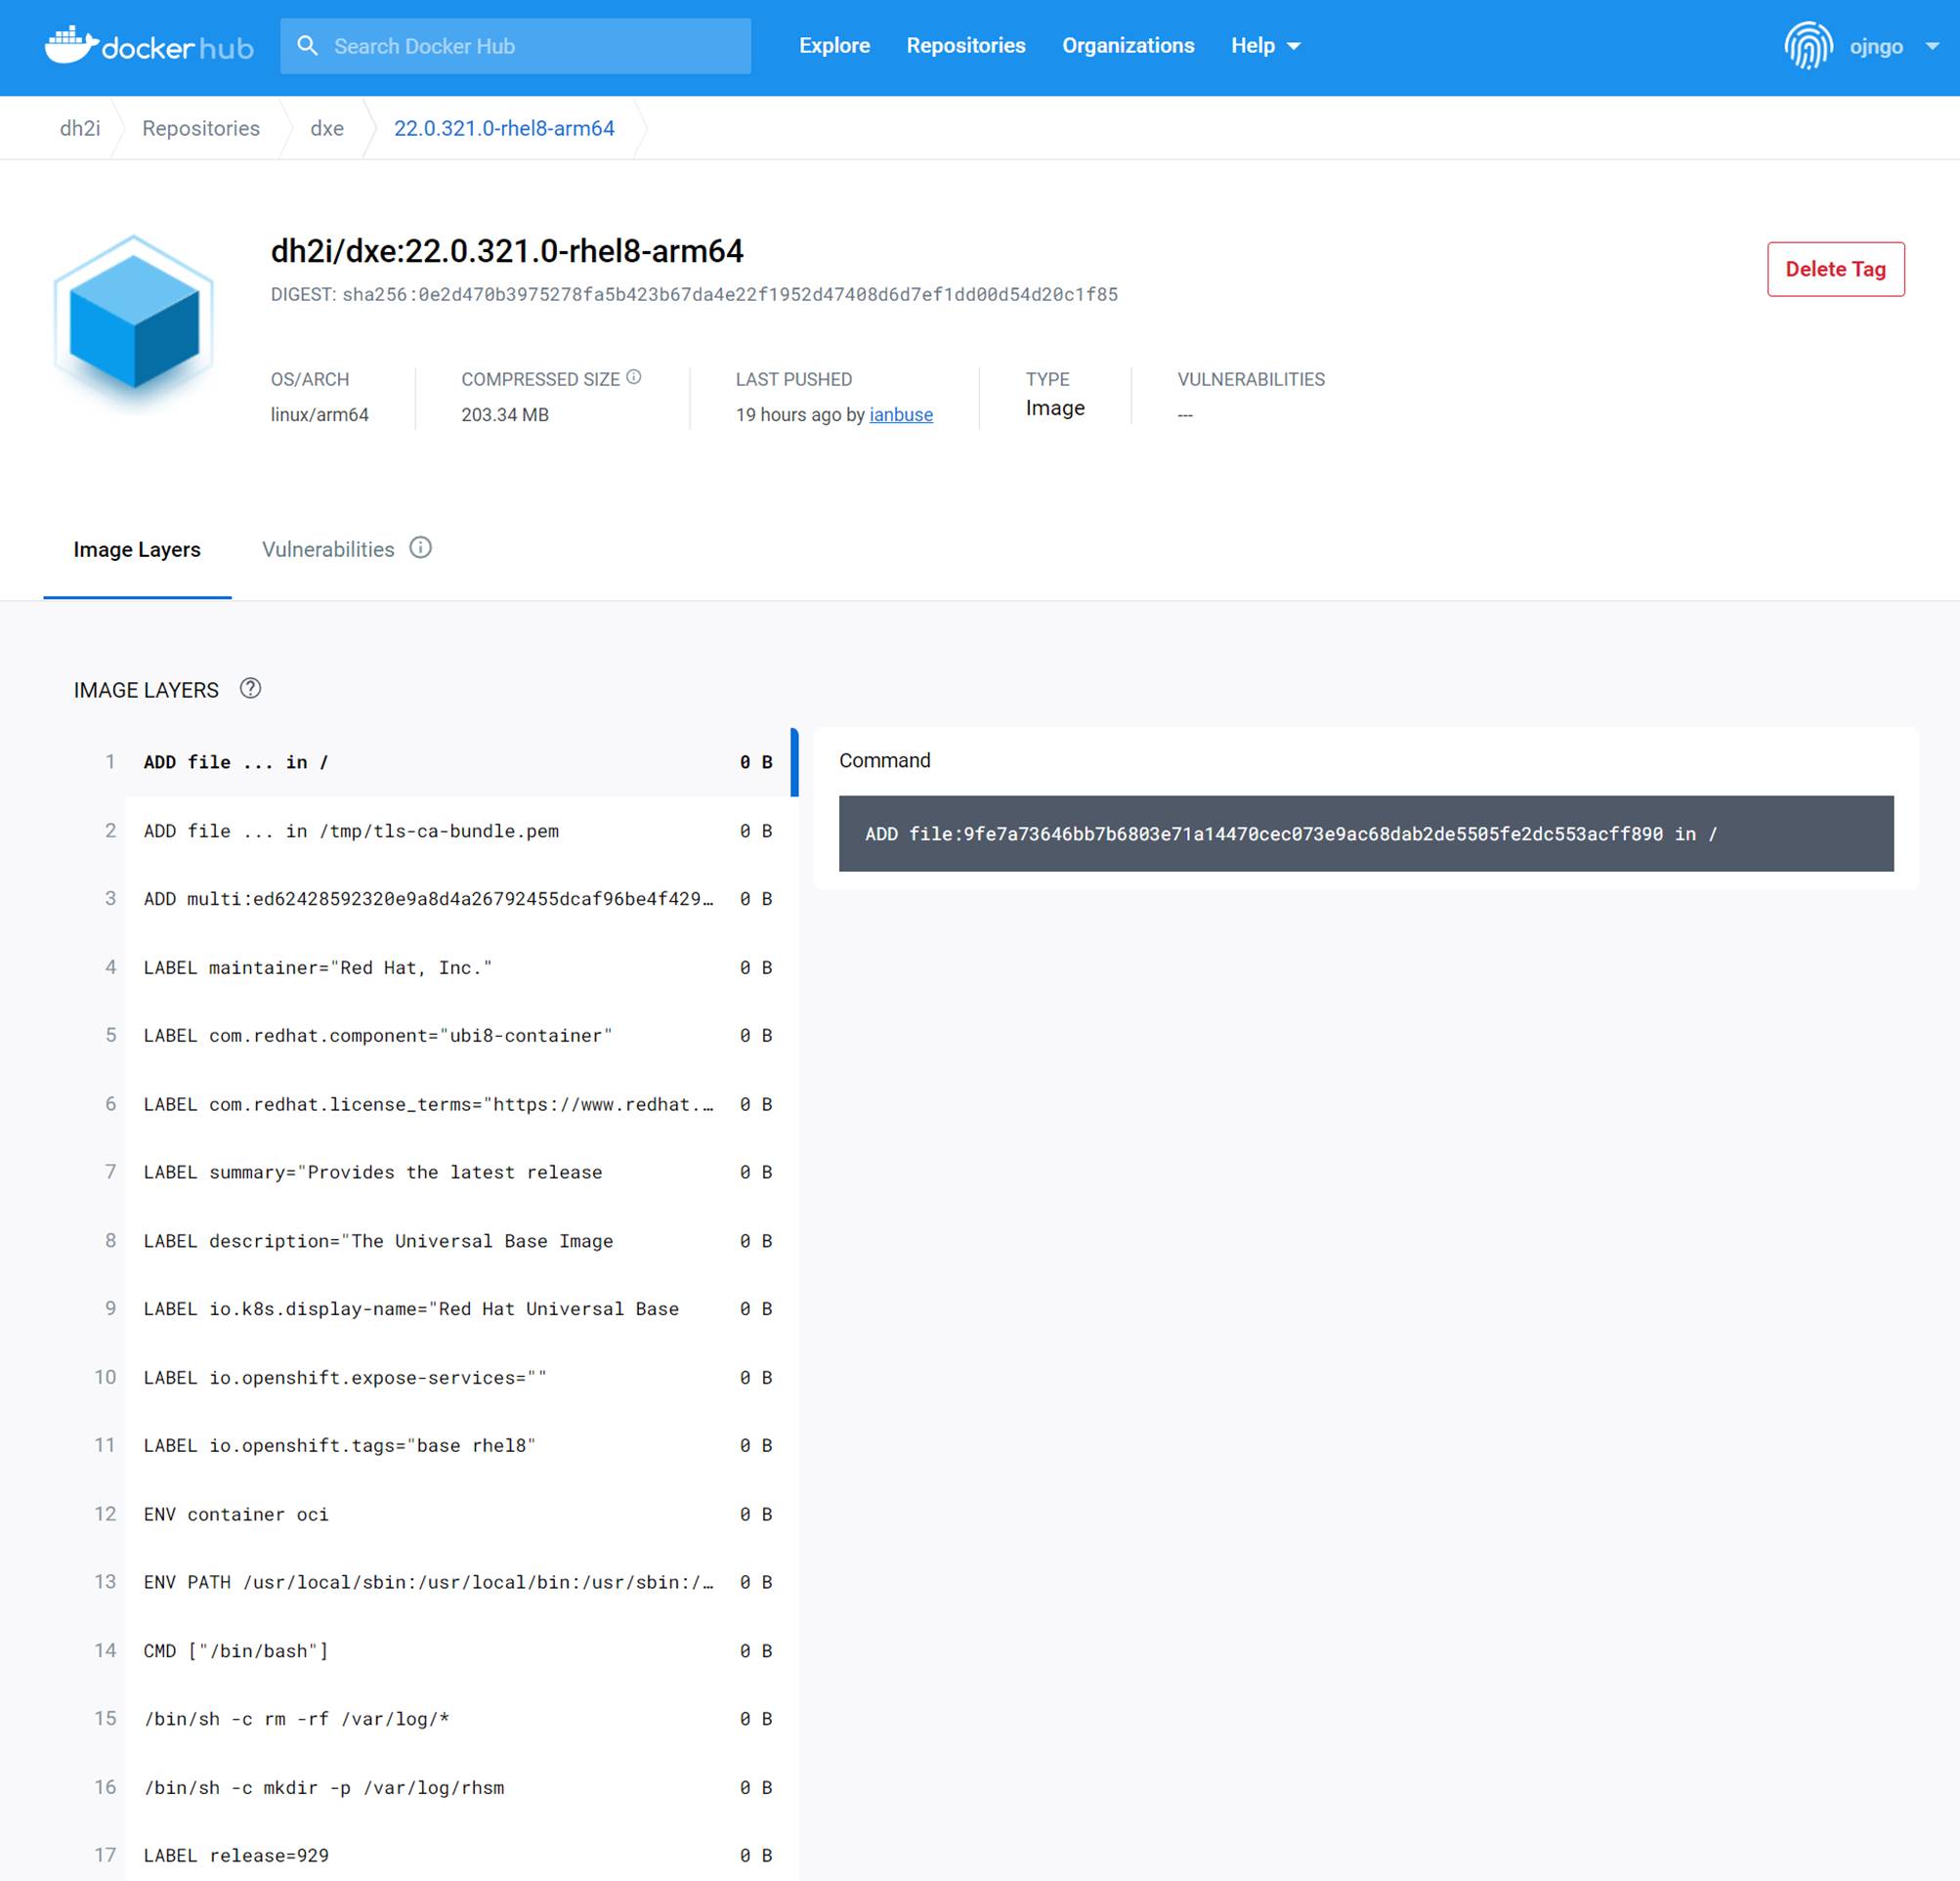
Task: Open the Explore menu item
Action: 834,46
